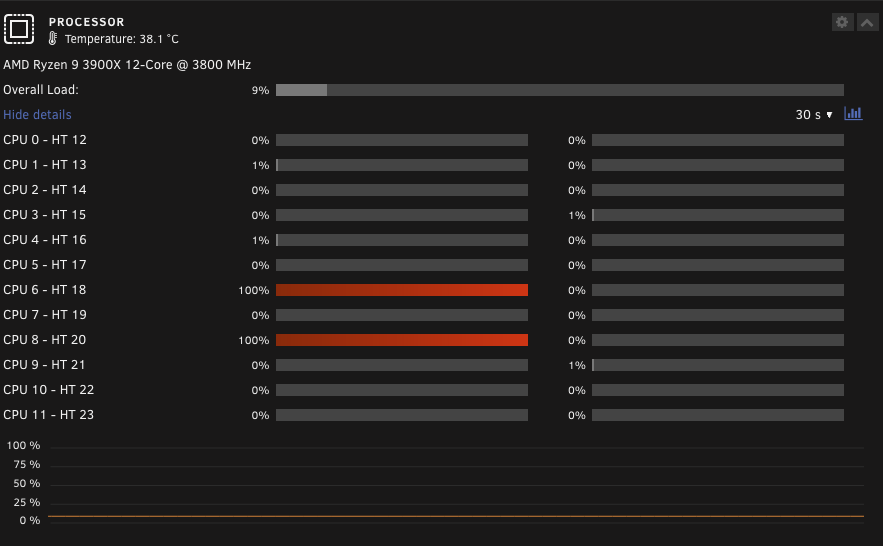This screenshot has height=546, width=883.
Task: Click the CPU 8 red load bar
Action: click(x=402, y=340)
